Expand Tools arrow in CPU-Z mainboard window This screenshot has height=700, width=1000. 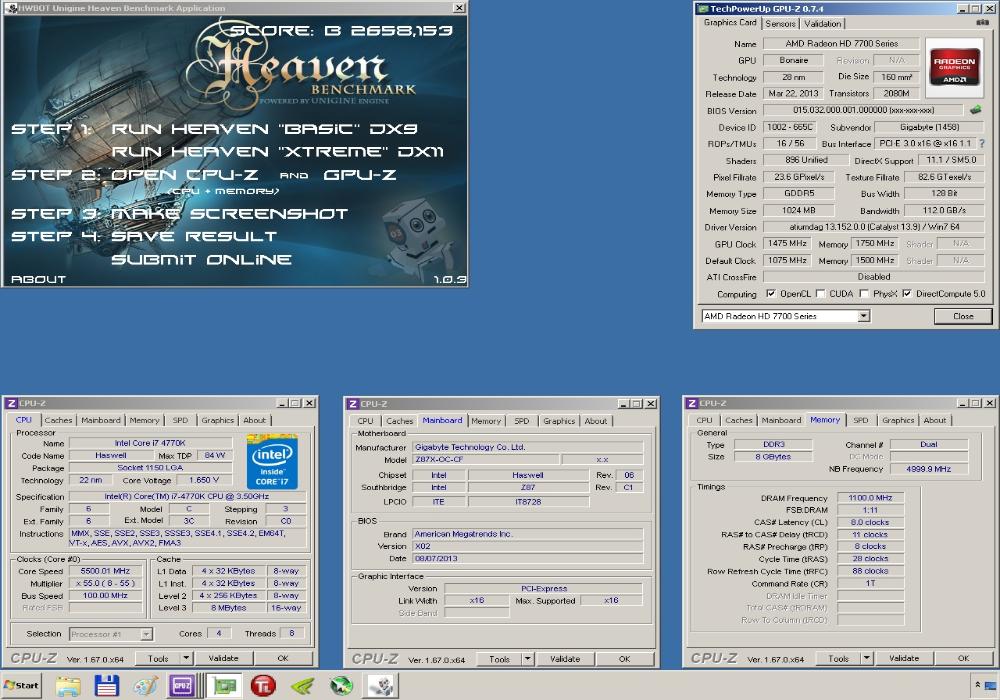(527, 659)
